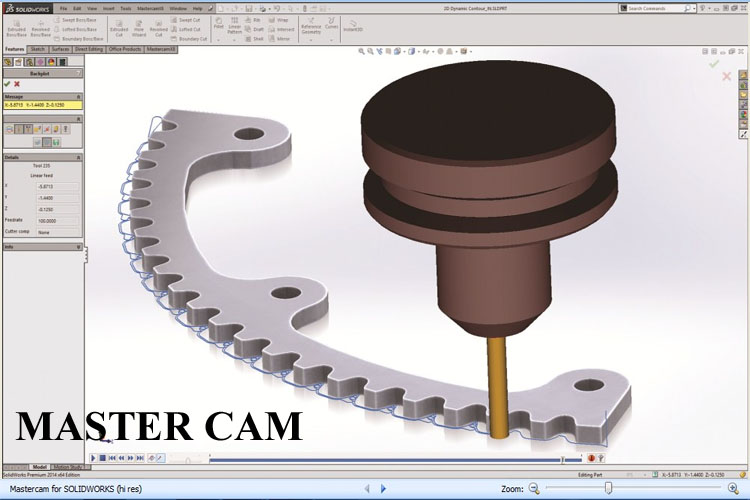Screen dimensions: 750x500
Task: Click the Extruded Cut tool
Action: tap(119, 29)
